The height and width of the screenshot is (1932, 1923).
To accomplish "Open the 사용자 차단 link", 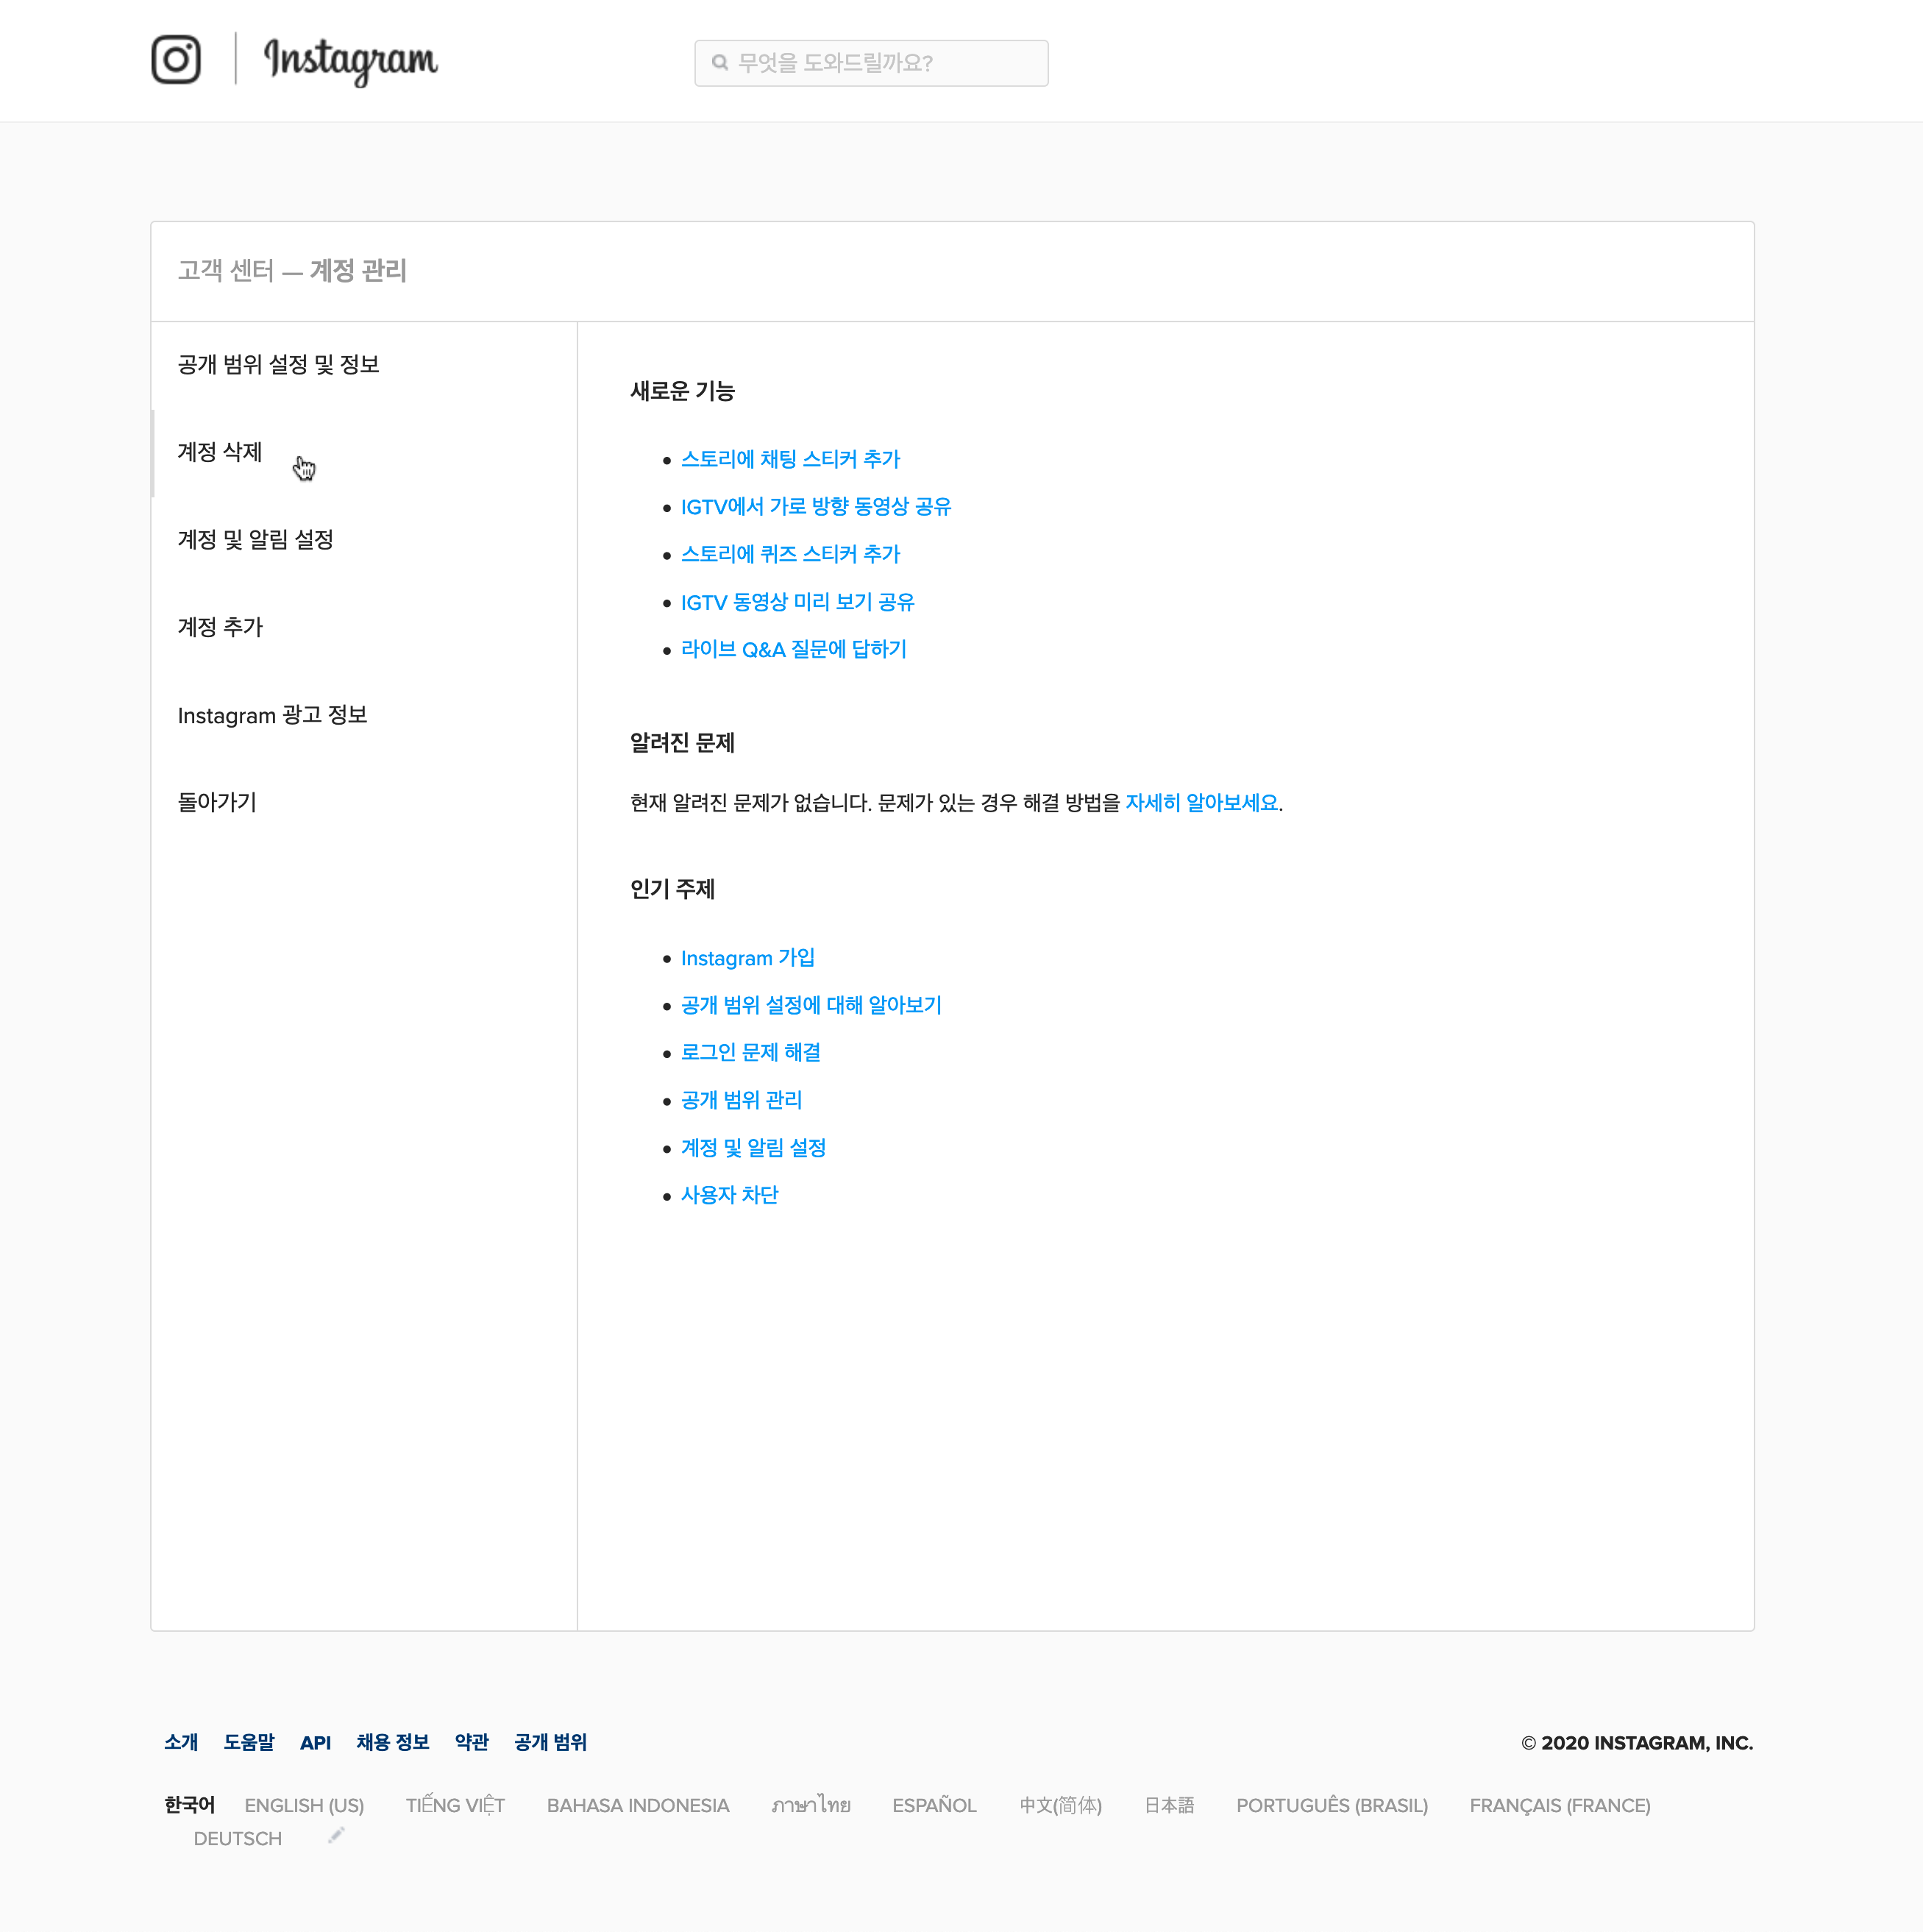I will (x=730, y=1195).
